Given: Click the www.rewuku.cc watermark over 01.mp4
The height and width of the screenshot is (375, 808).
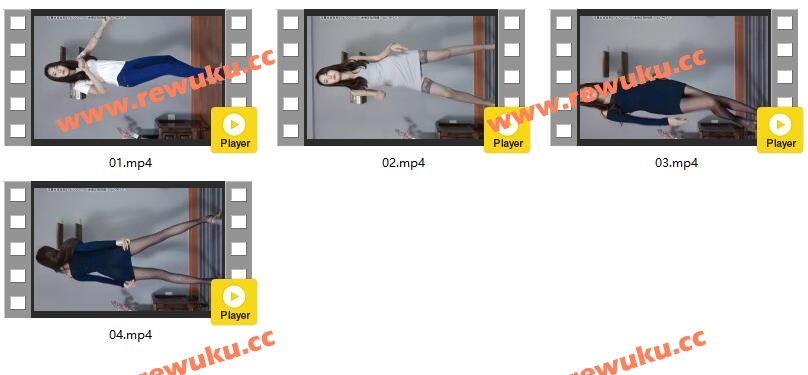Looking at the screenshot, I should [165, 90].
